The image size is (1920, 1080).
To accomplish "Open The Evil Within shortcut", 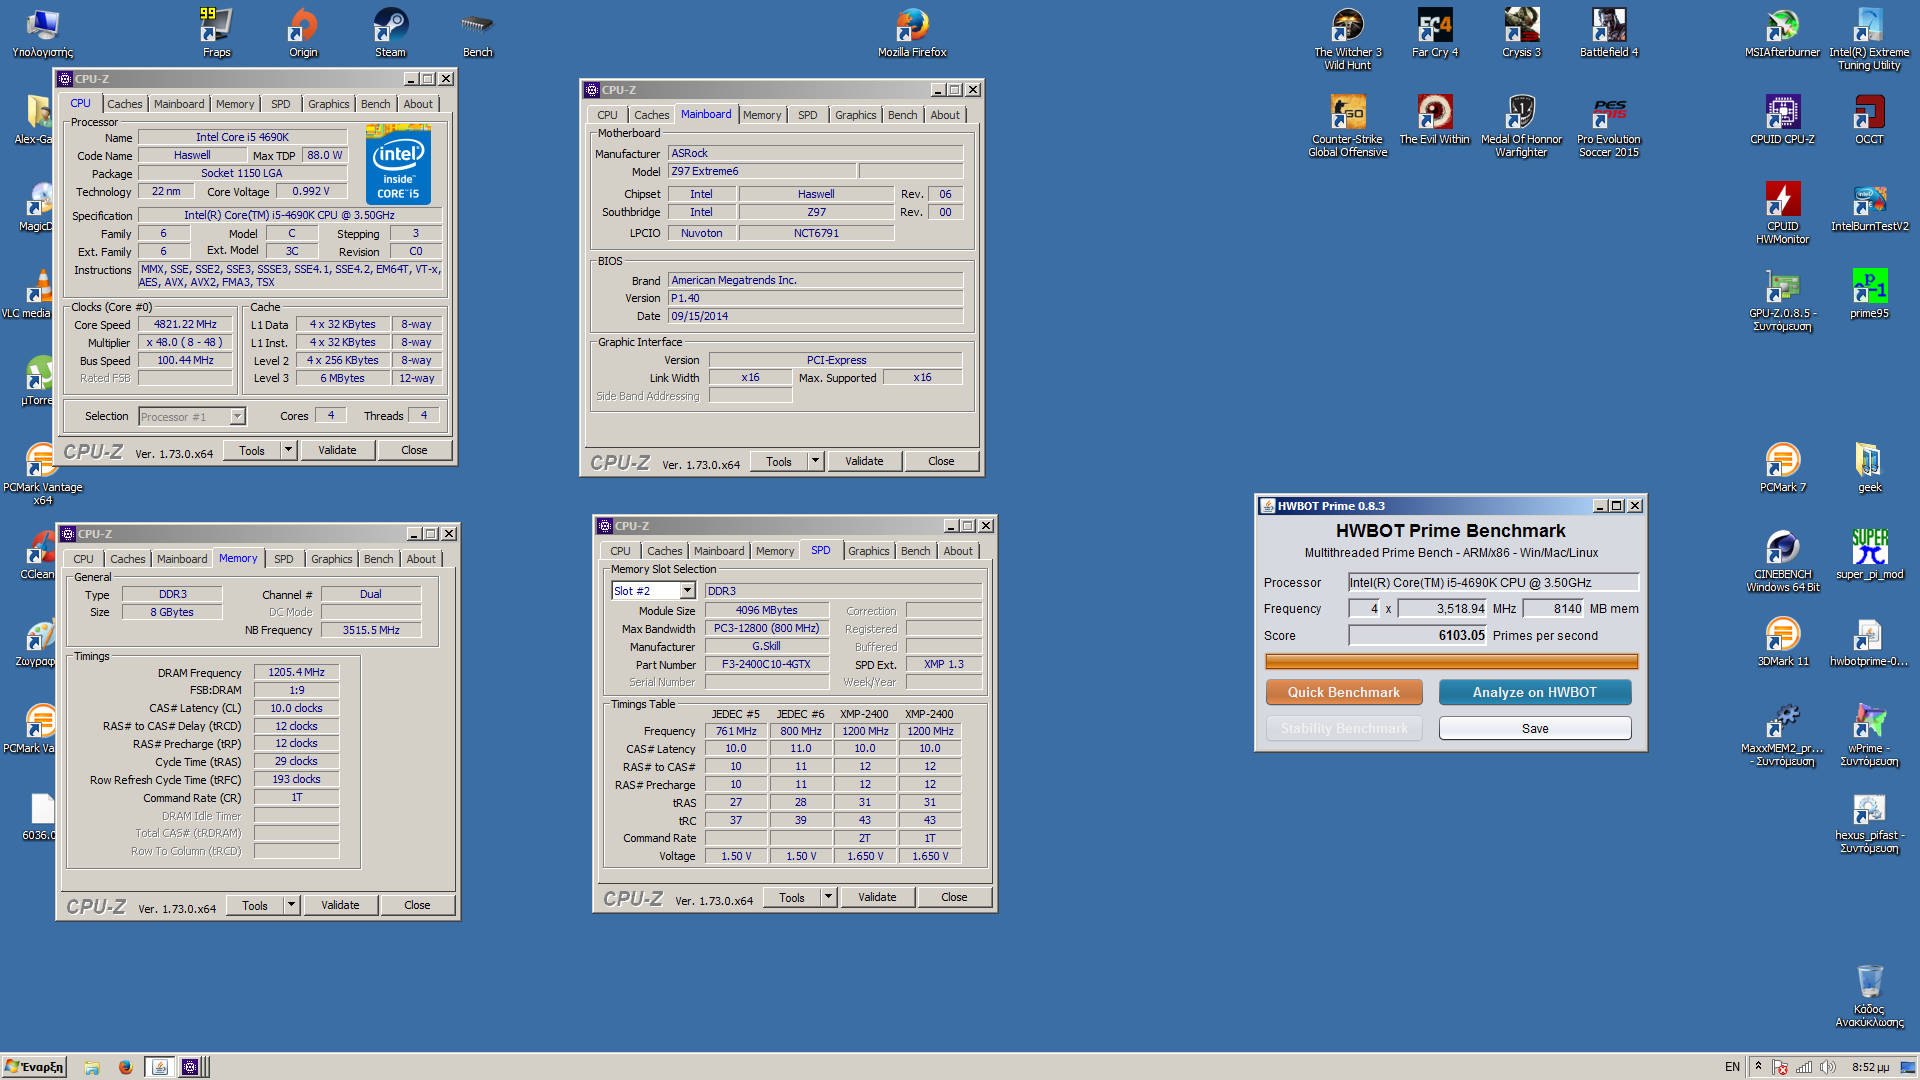I will pos(1435,119).
